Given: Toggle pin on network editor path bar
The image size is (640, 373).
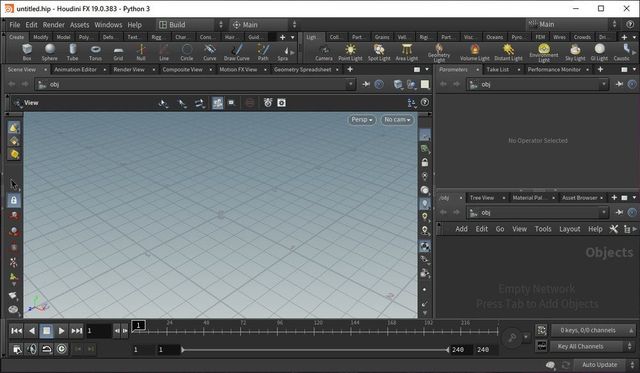Looking at the screenshot, I should click(x=620, y=212).
